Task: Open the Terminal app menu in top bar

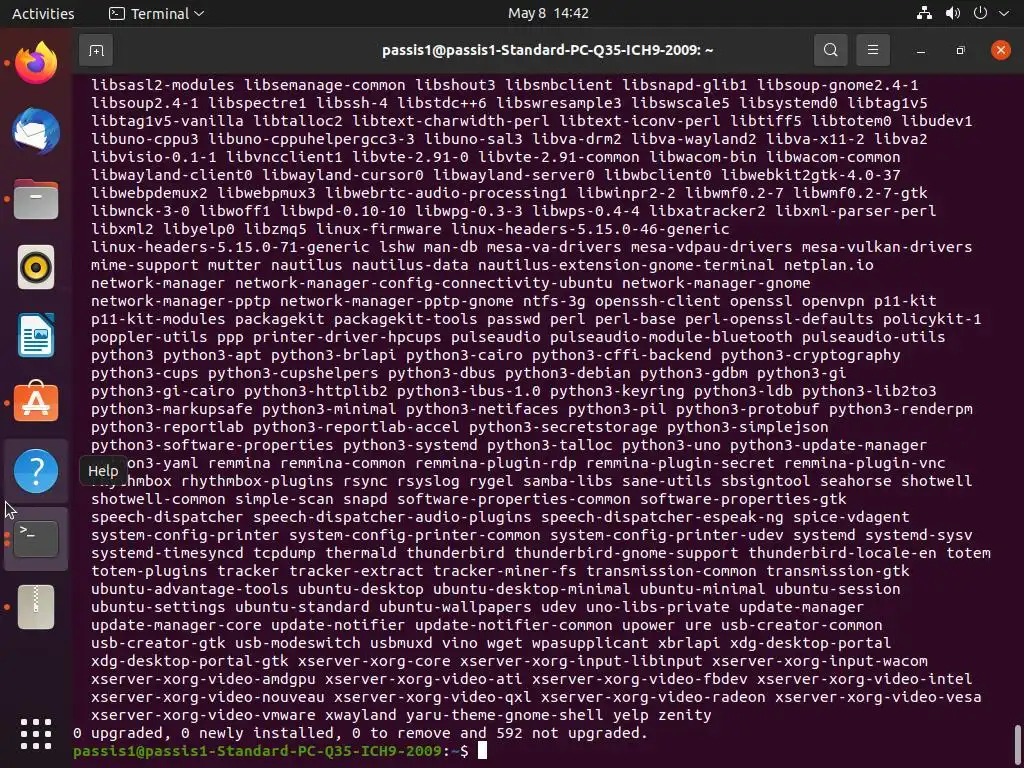Action: (157, 13)
